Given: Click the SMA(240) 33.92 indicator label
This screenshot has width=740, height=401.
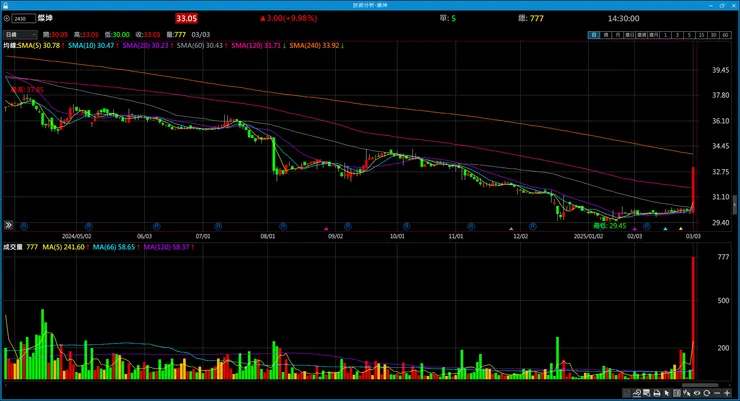Looking at the screenshot, I should click(x=314, y=45).
